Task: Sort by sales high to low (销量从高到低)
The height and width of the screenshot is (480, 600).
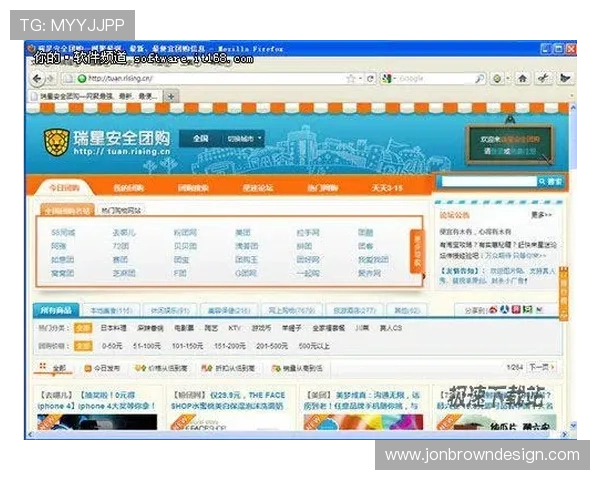Action: 297,368
